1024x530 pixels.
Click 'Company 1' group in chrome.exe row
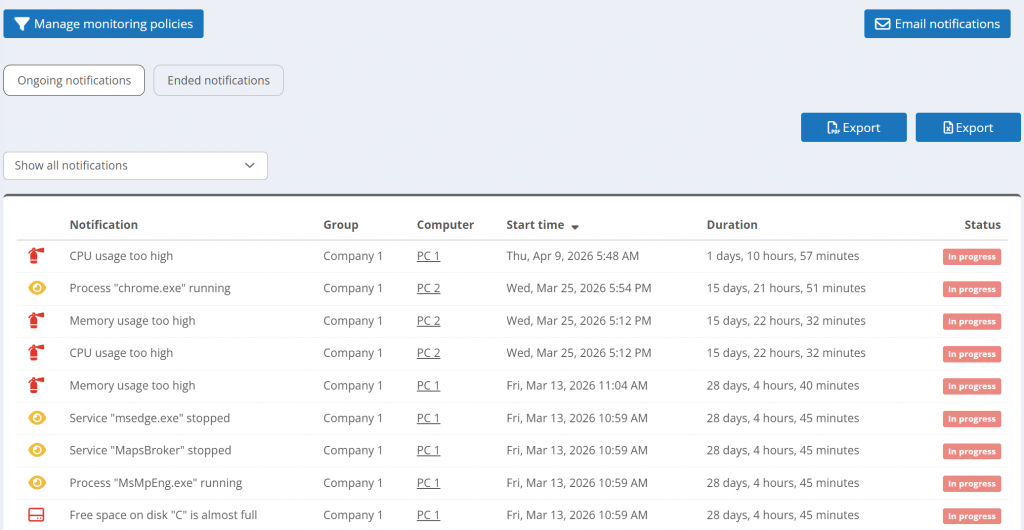click(353, 288)
